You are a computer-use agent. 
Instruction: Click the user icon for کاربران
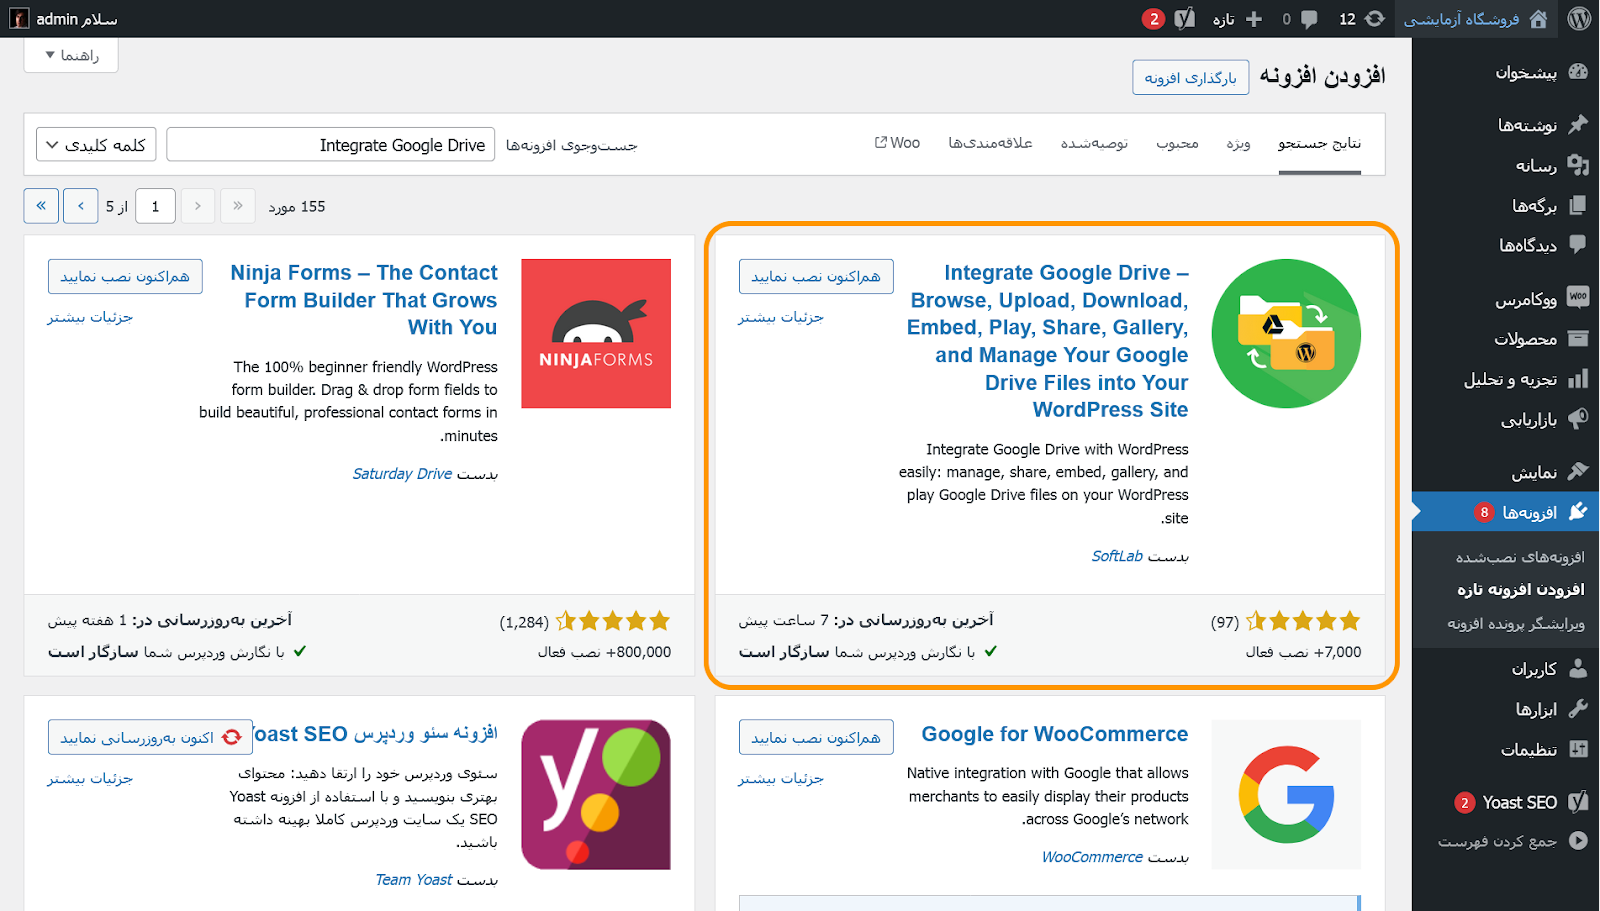pyautogui.click(x=1578, y=668)
